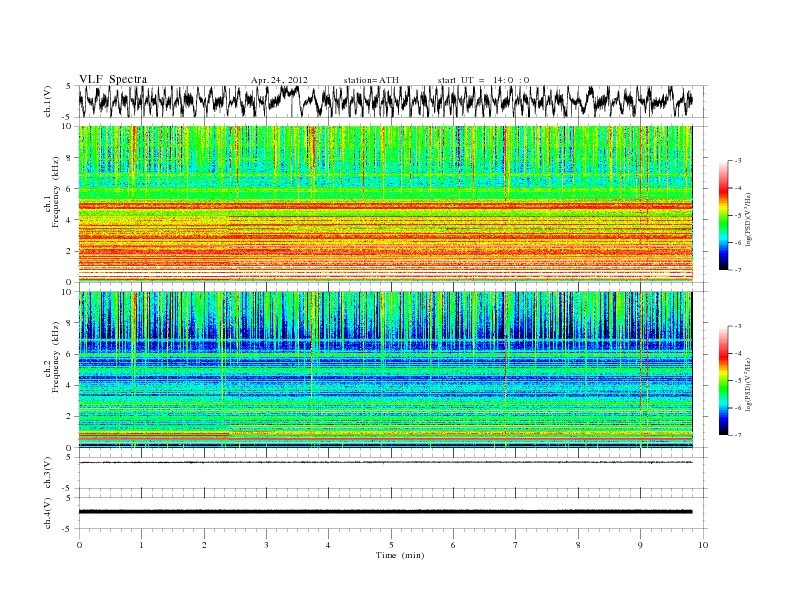Click the date text "Apr. 24, 2012"

(279, 80)
